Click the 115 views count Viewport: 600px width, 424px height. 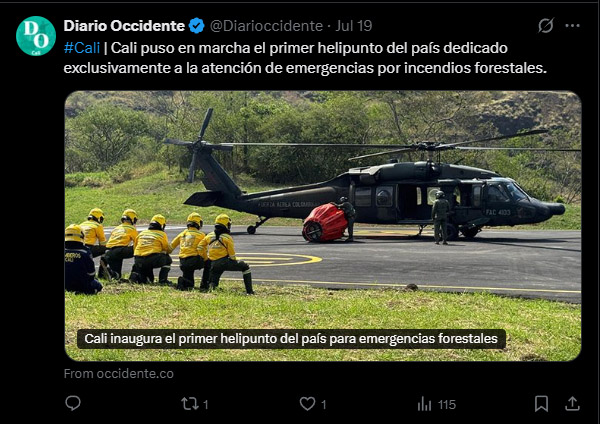pos(447,404)
